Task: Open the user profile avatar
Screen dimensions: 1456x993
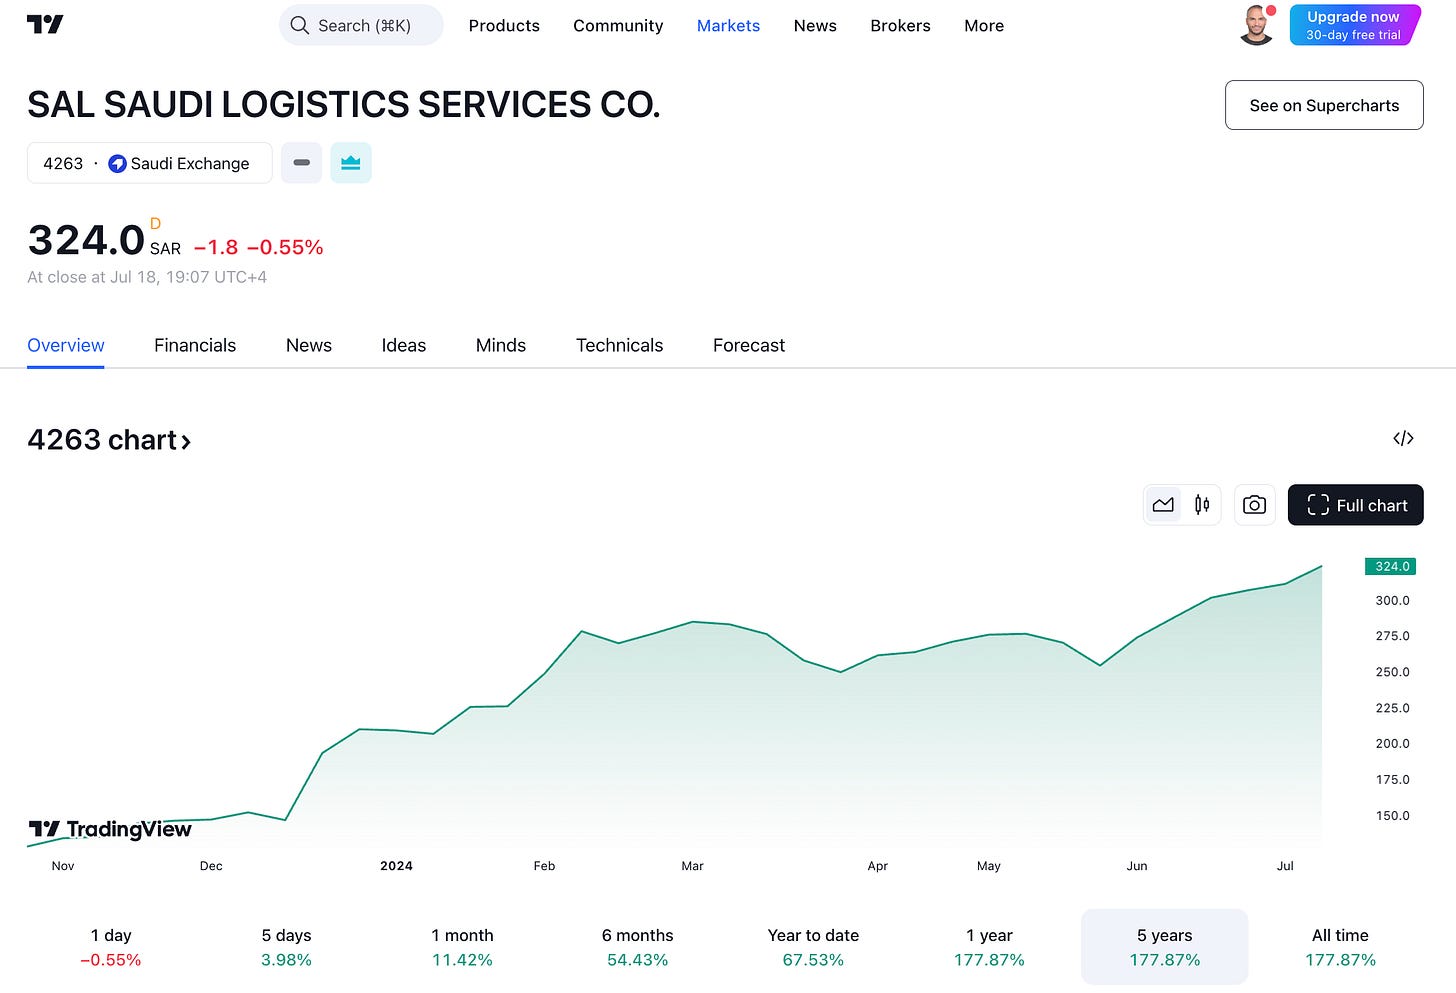Action: coord(1256,25)
